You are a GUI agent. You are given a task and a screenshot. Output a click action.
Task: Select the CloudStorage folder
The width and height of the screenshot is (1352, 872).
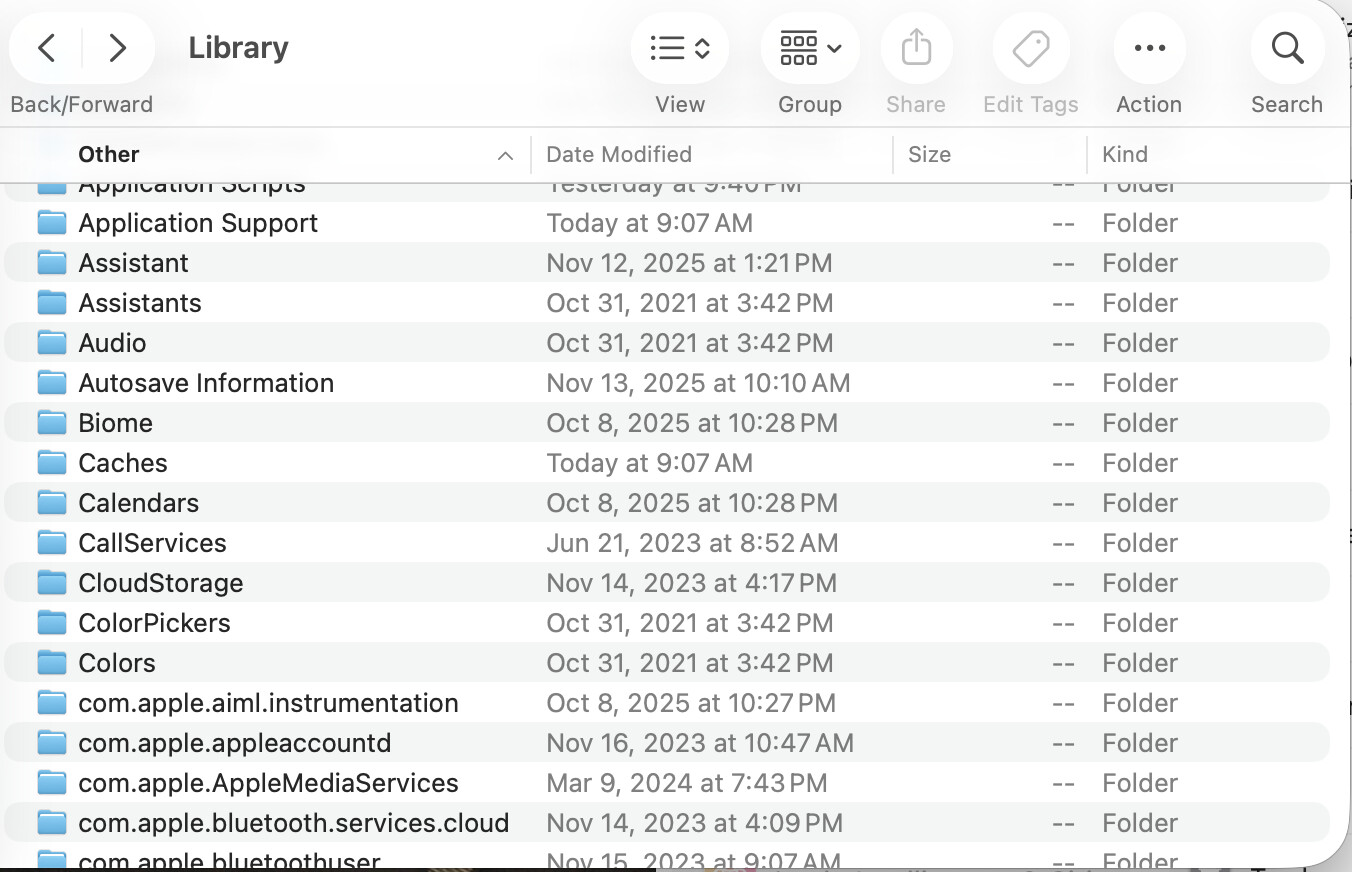(161, 583)
